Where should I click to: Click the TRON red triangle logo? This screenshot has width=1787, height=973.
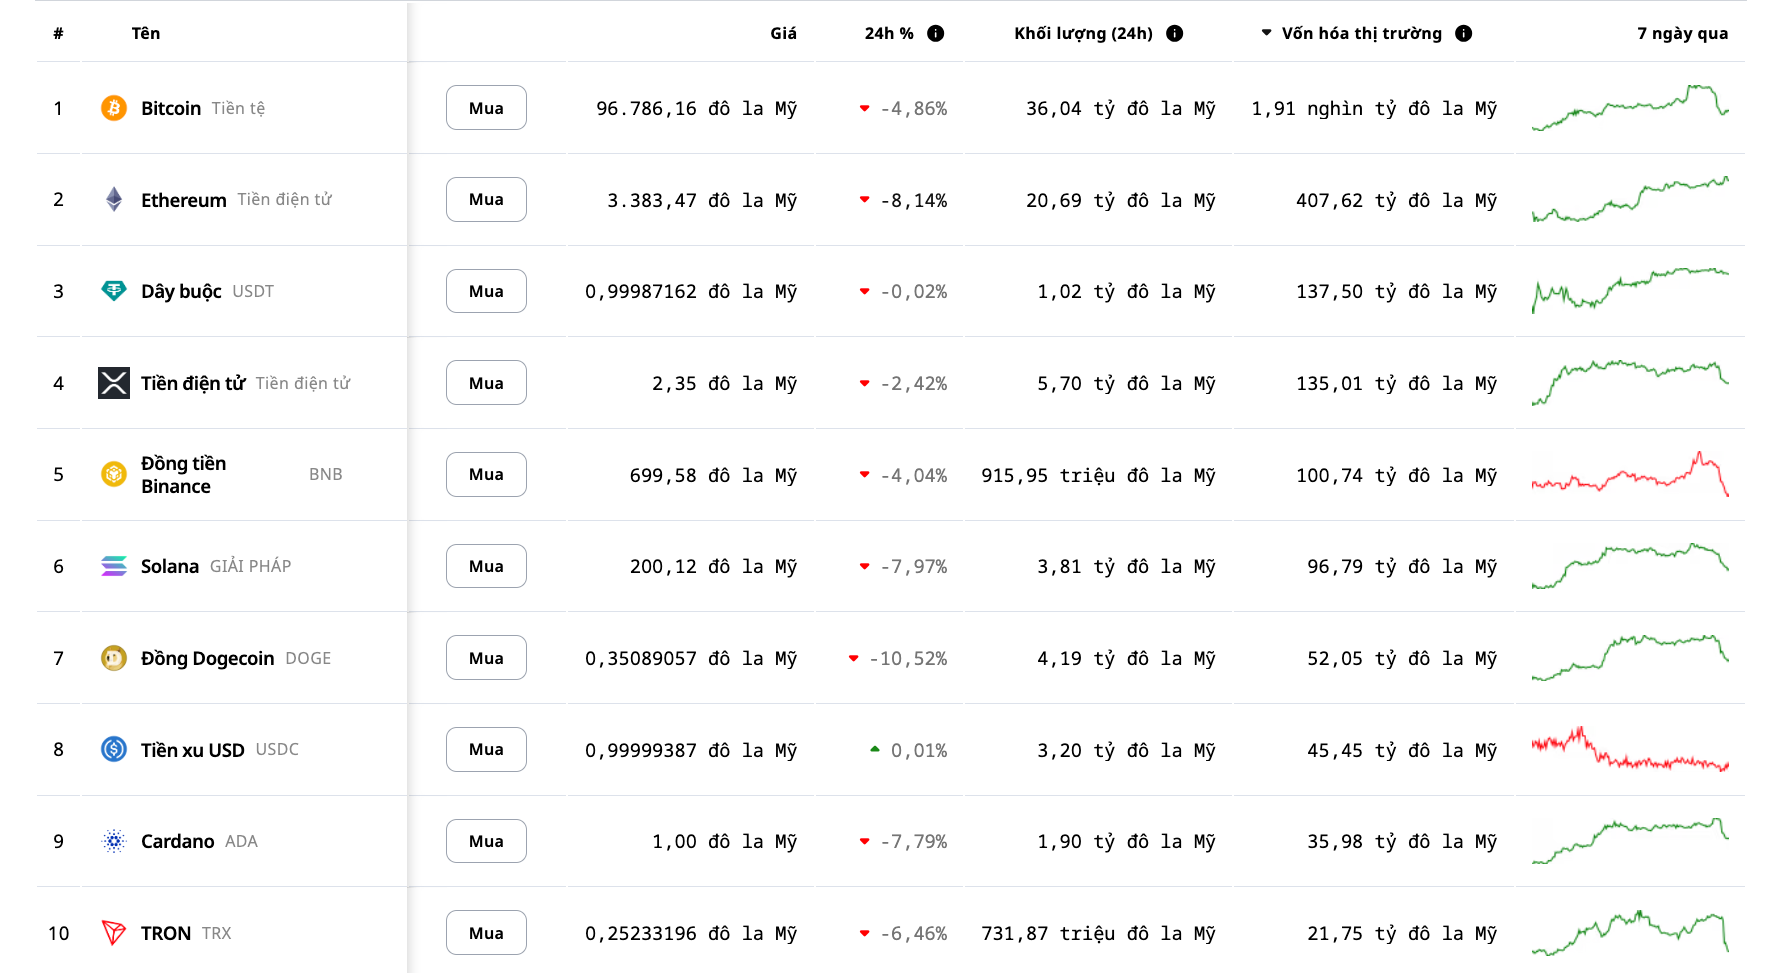point(114,933)
